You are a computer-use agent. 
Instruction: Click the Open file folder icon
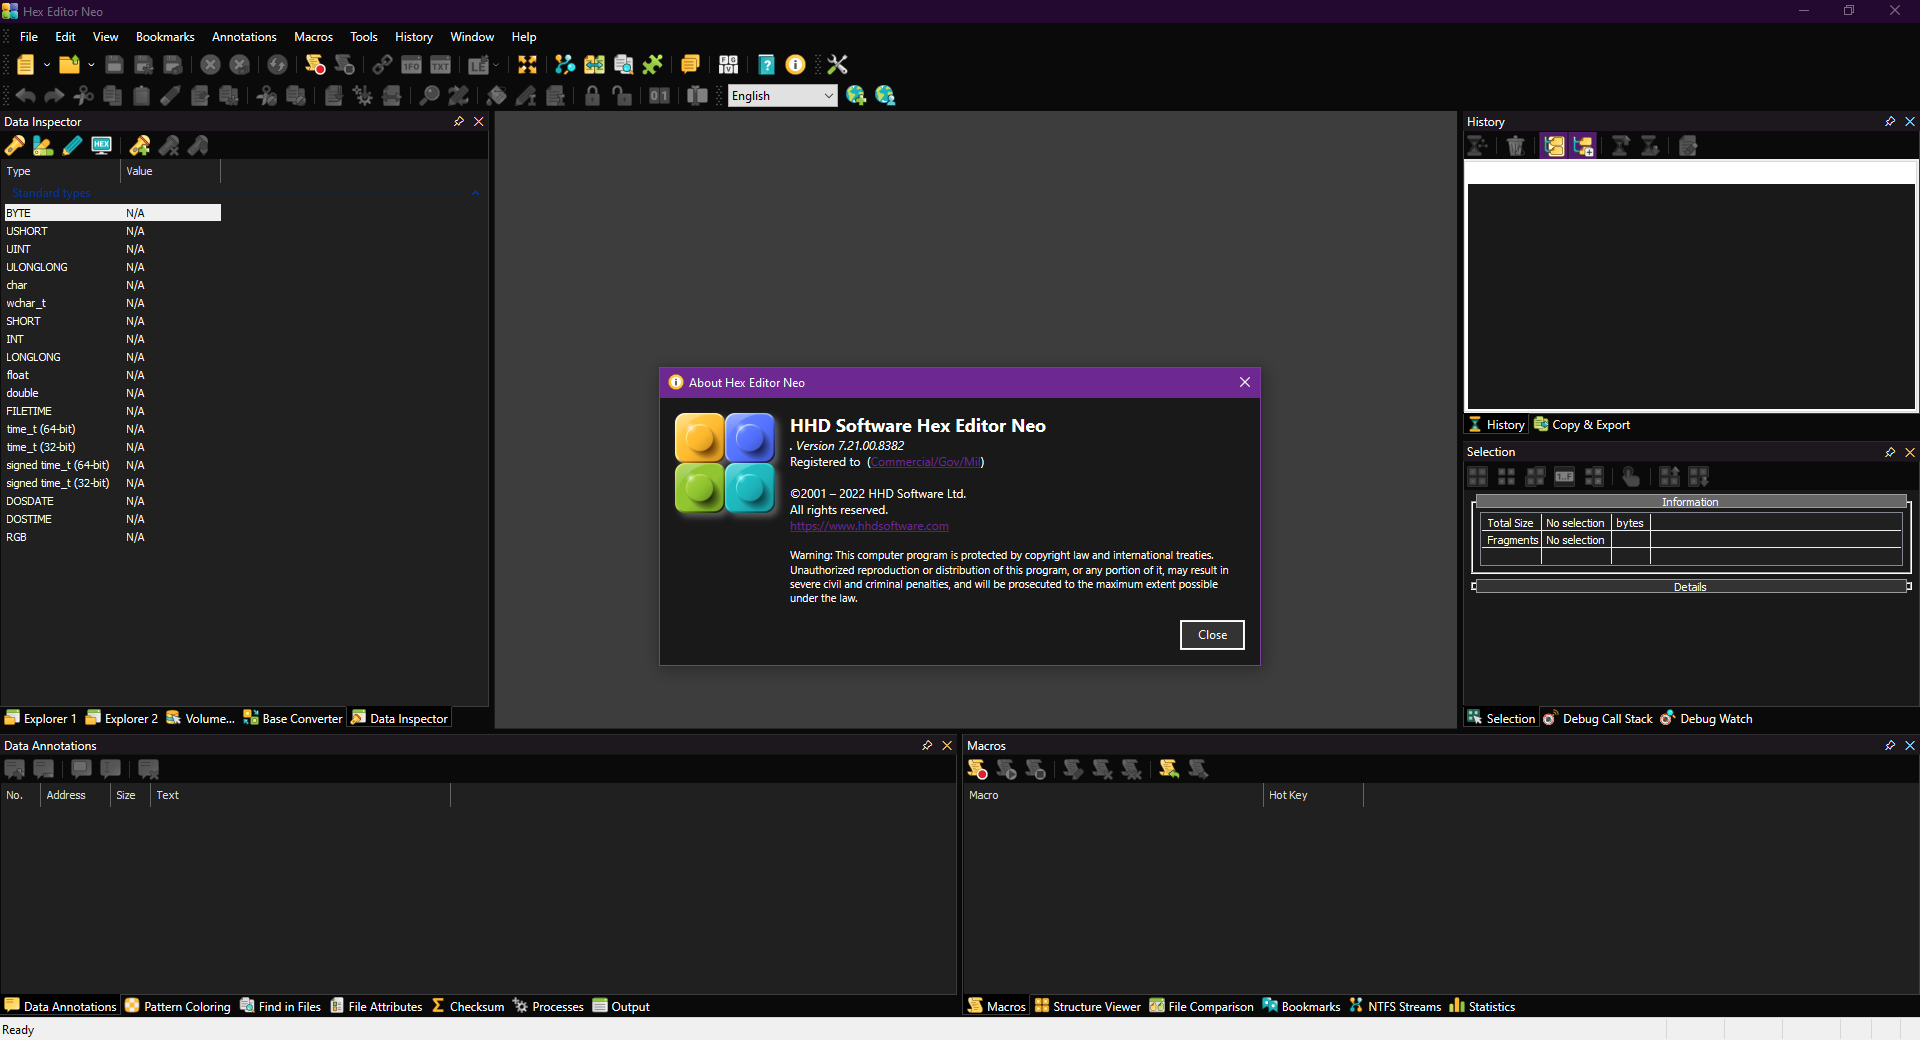tap(69, 65)
